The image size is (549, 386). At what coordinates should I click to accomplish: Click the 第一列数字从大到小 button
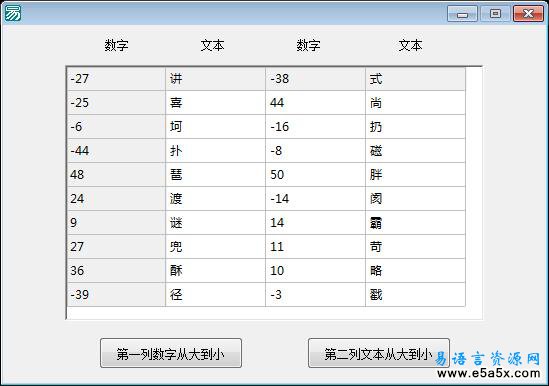coord(171,353)
